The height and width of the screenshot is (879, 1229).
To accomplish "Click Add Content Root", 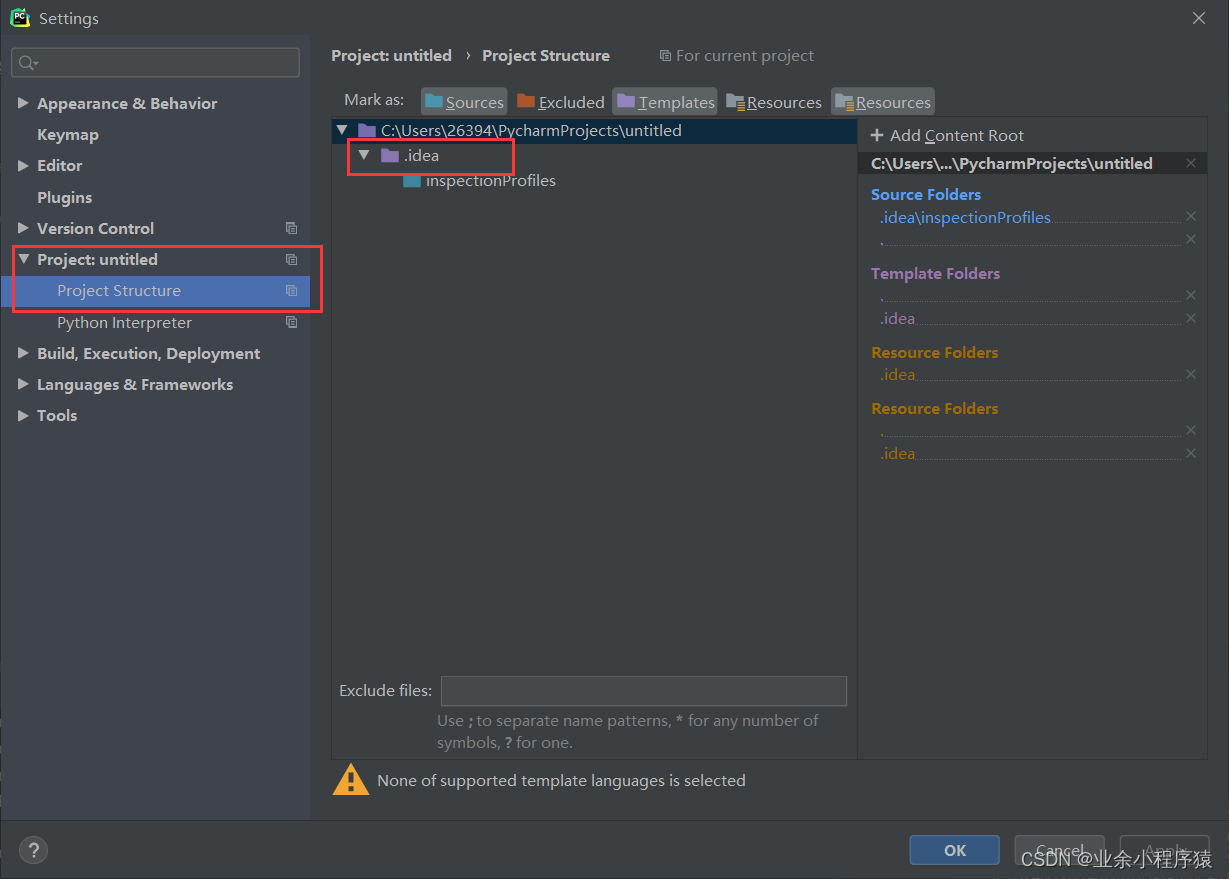I will click(x=947, y=135).
